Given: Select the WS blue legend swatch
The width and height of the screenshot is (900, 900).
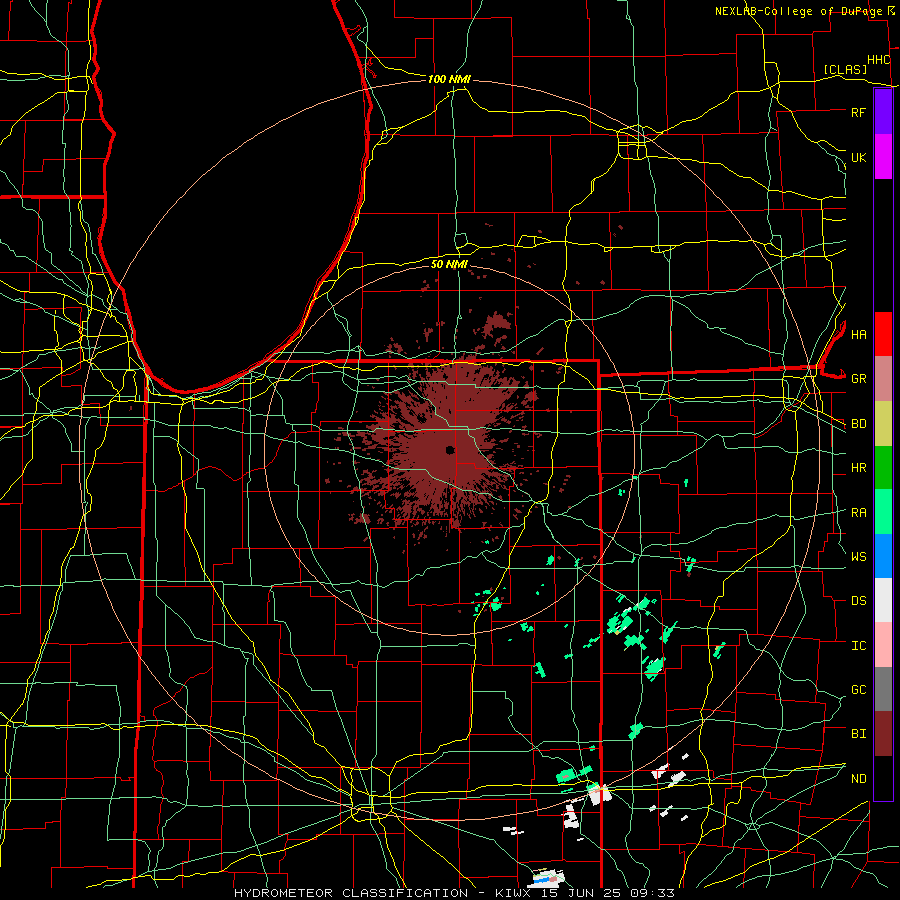Looking at the screenshot, I should click(883, 556).
